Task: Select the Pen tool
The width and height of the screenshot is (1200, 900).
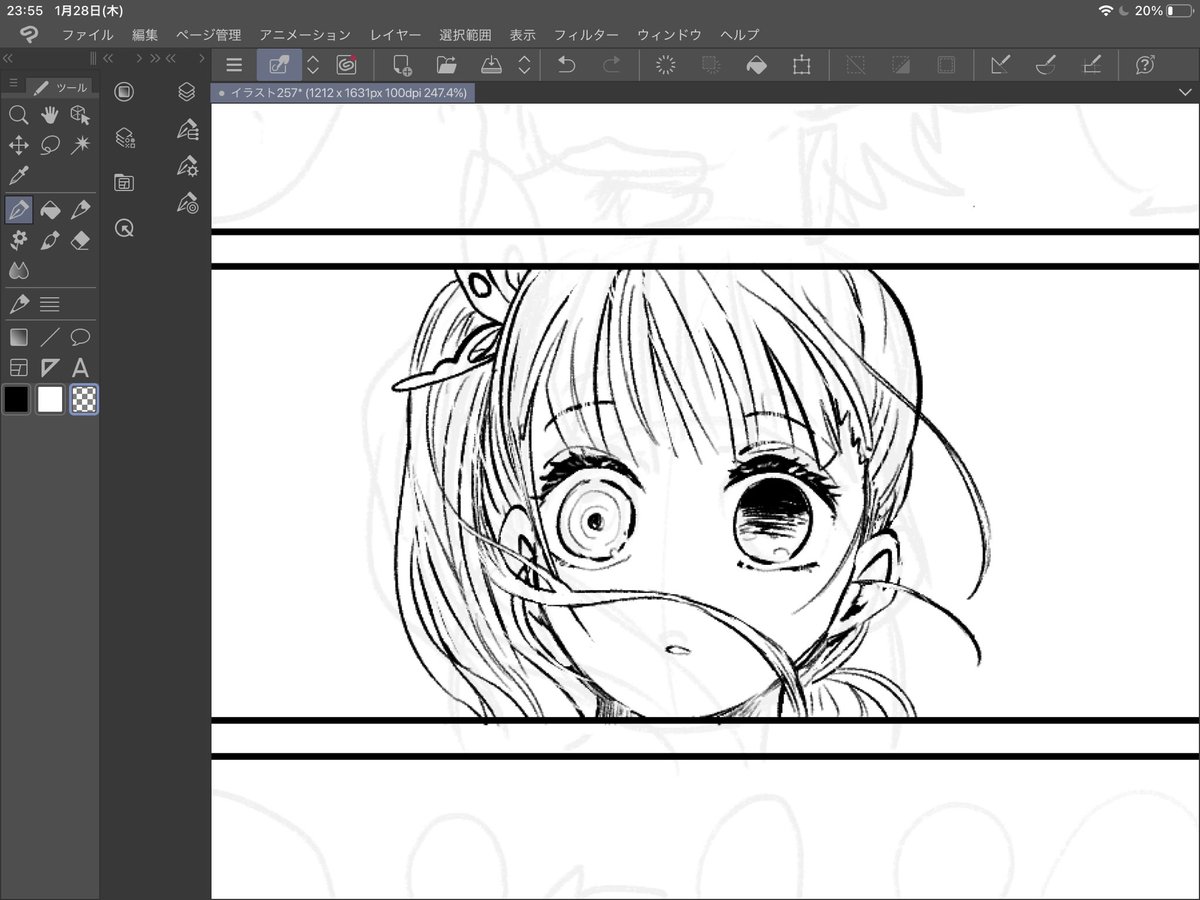Action: (18, 210)
